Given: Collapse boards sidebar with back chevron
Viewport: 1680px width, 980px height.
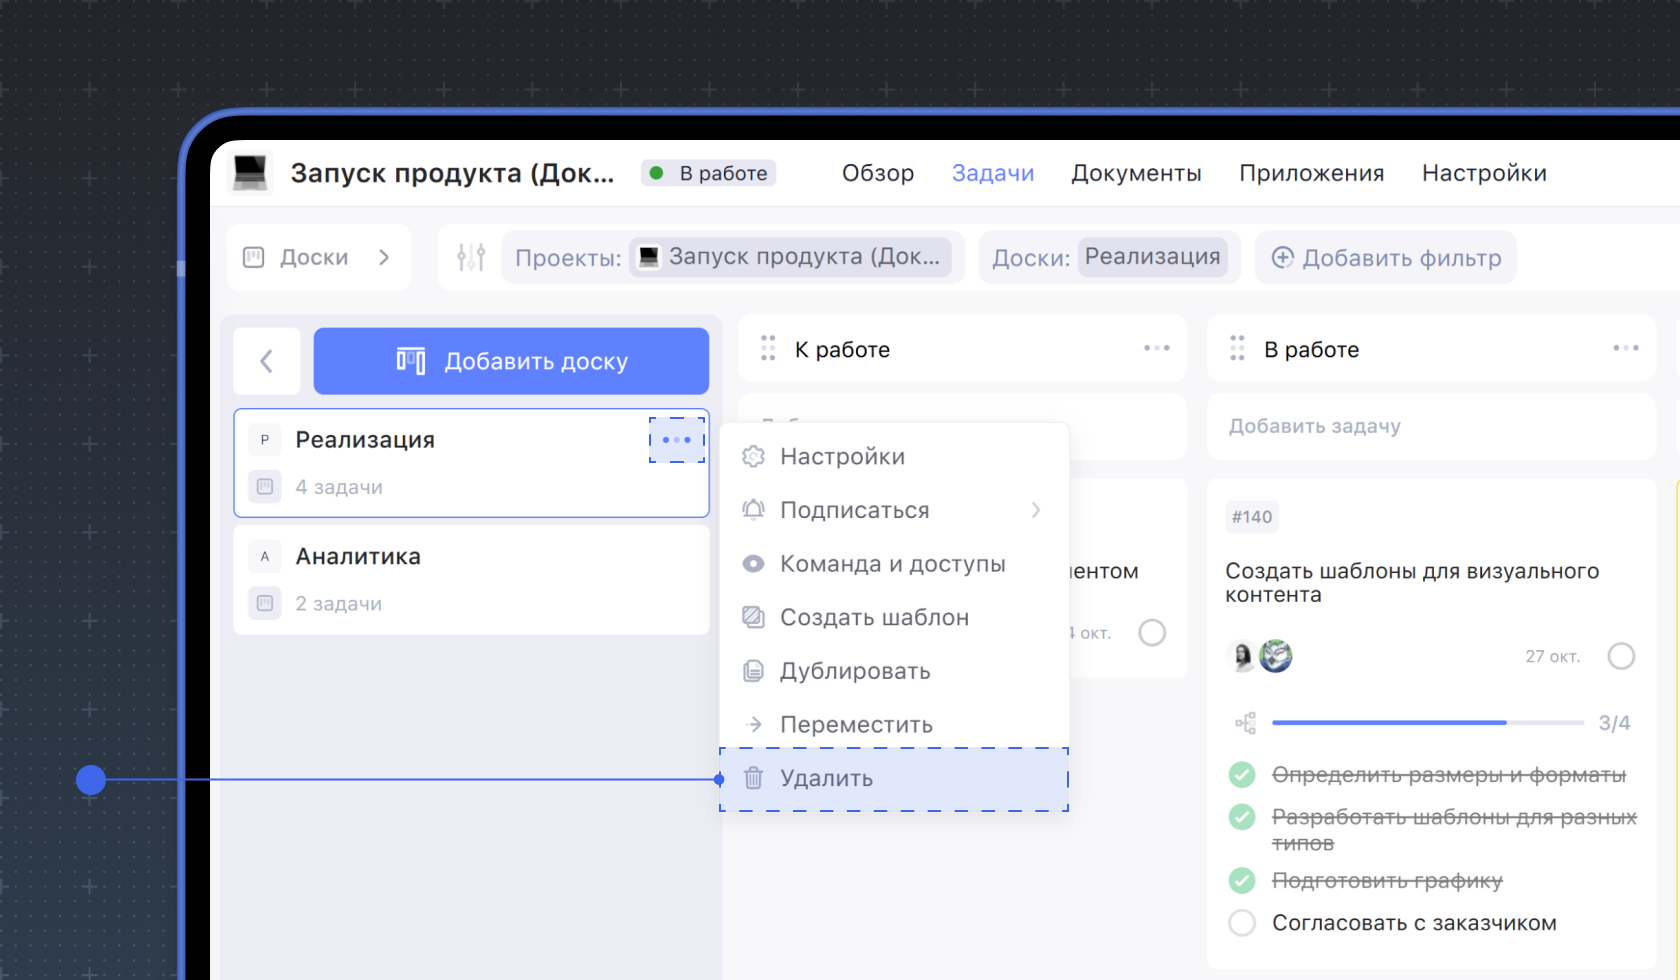Looking at the screenshot, I should pyautogui.click(x=267, y=361).
